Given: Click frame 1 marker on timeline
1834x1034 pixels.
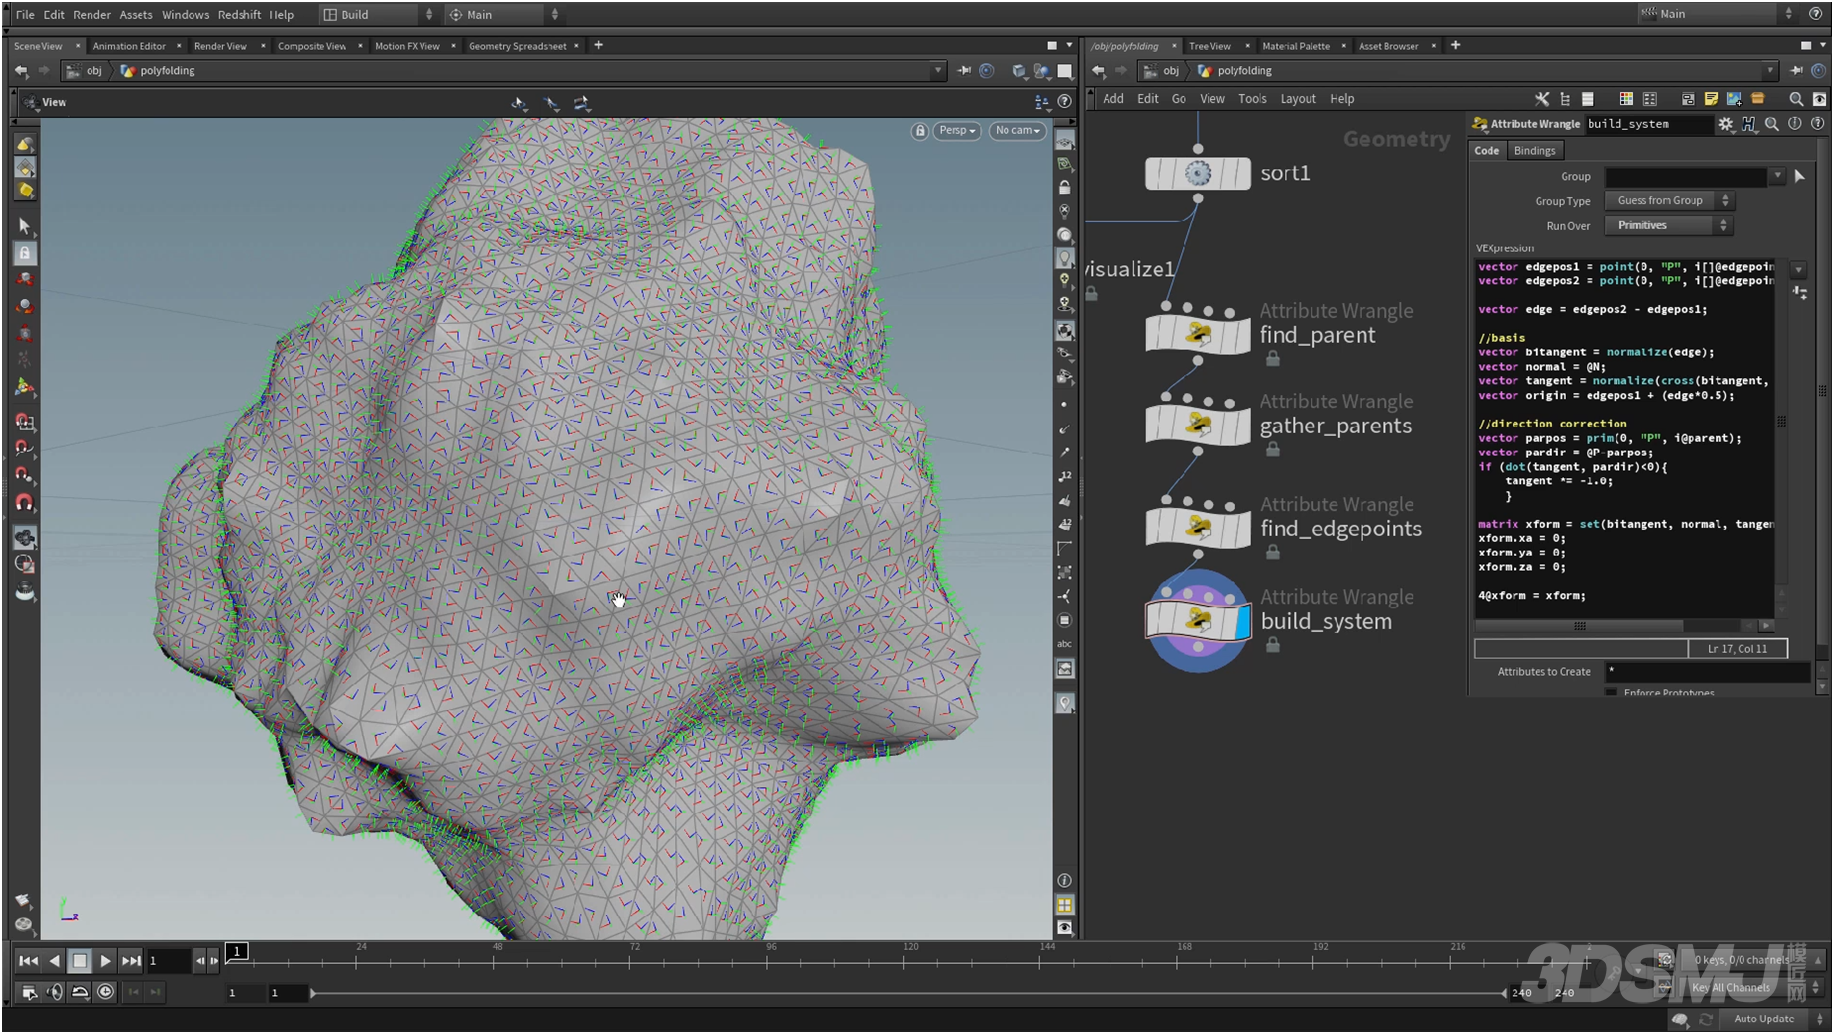Looking at the screenshot, I should 237,952.
